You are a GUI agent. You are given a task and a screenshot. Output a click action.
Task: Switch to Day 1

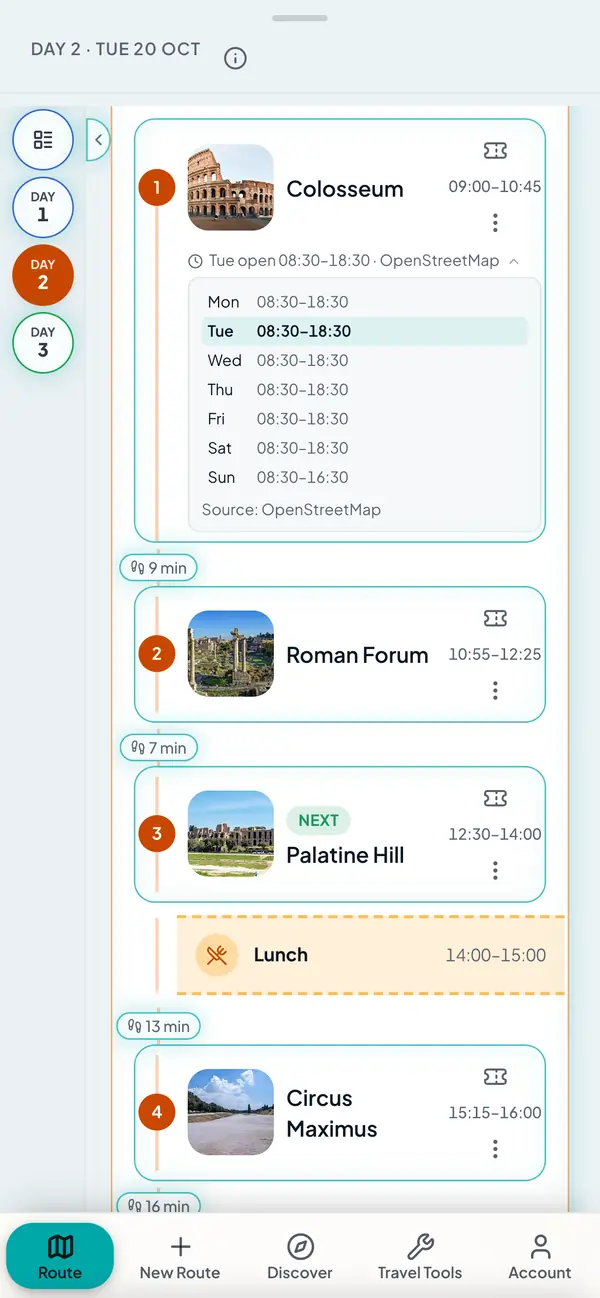point(43,207)
